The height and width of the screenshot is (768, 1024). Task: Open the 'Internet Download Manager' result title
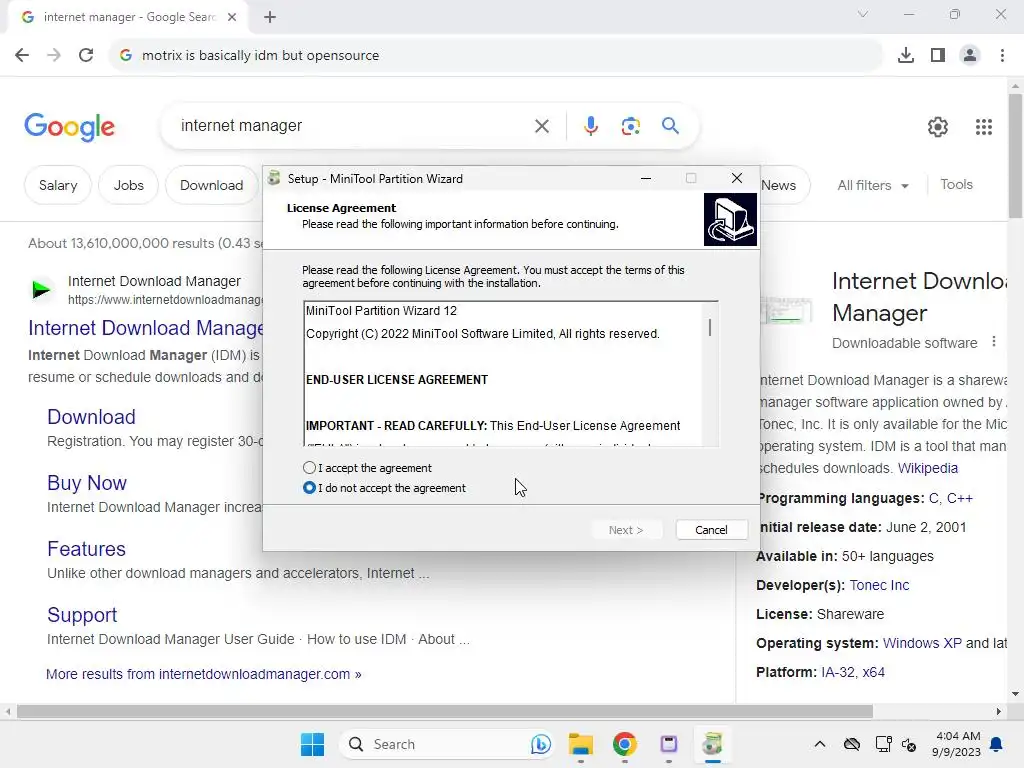pyautogui.click(x=146, y=328)
